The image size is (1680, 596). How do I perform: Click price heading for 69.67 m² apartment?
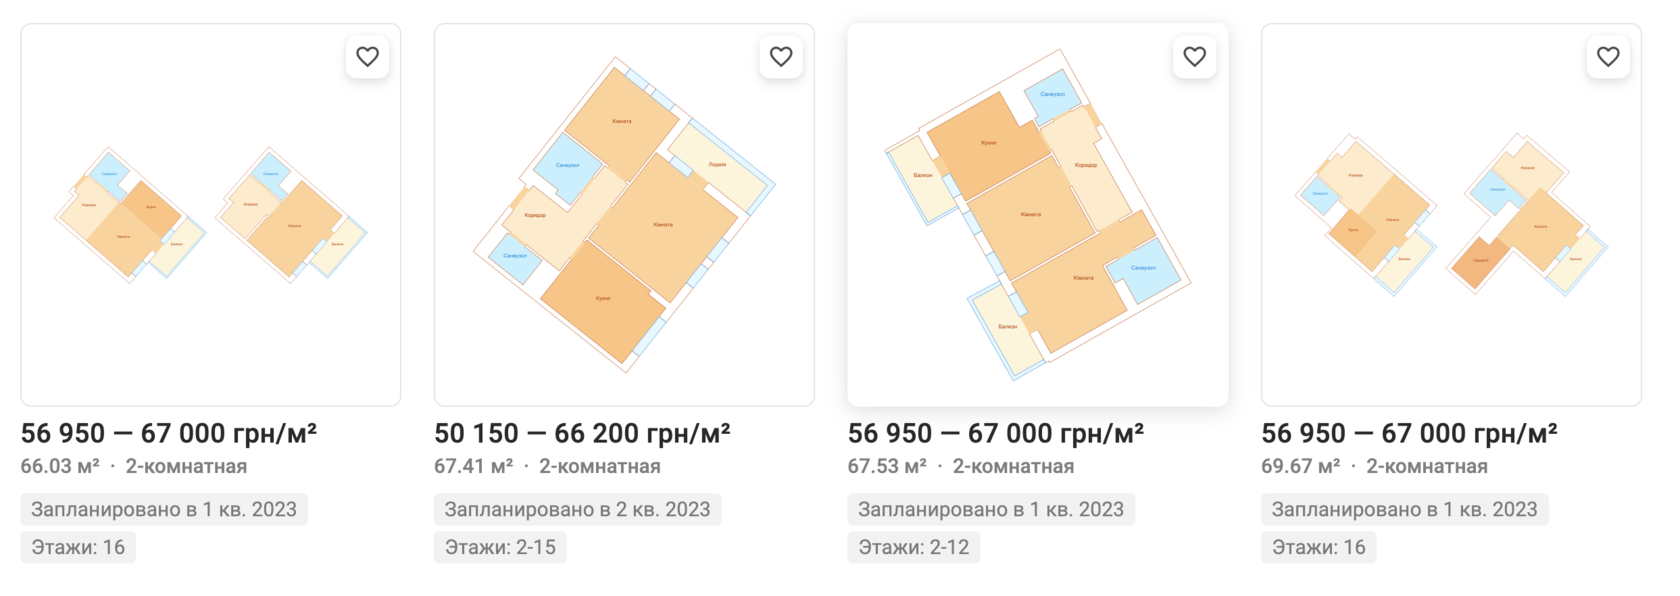1409,433
